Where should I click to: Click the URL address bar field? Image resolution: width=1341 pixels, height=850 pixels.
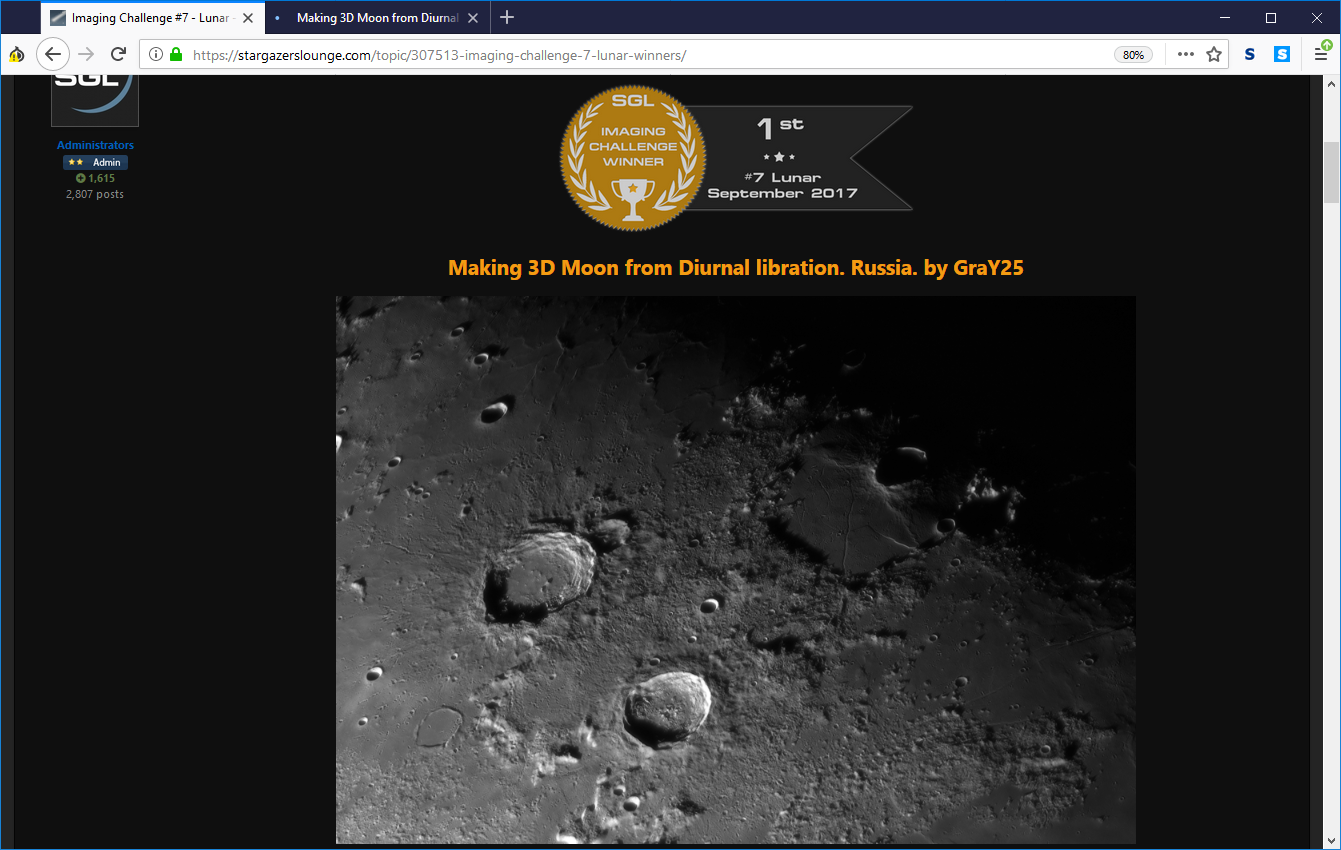click(640, 55)
